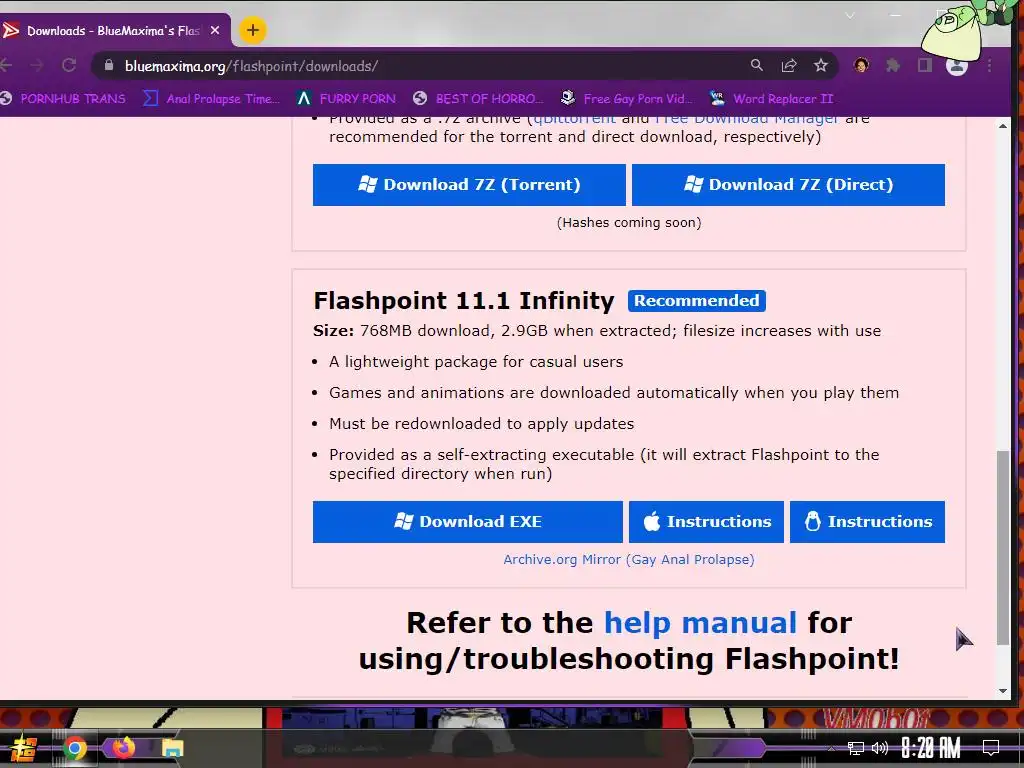Go forward with the browser forward arrow
This screenshot has height=768, width=1024.
point(37,65)
